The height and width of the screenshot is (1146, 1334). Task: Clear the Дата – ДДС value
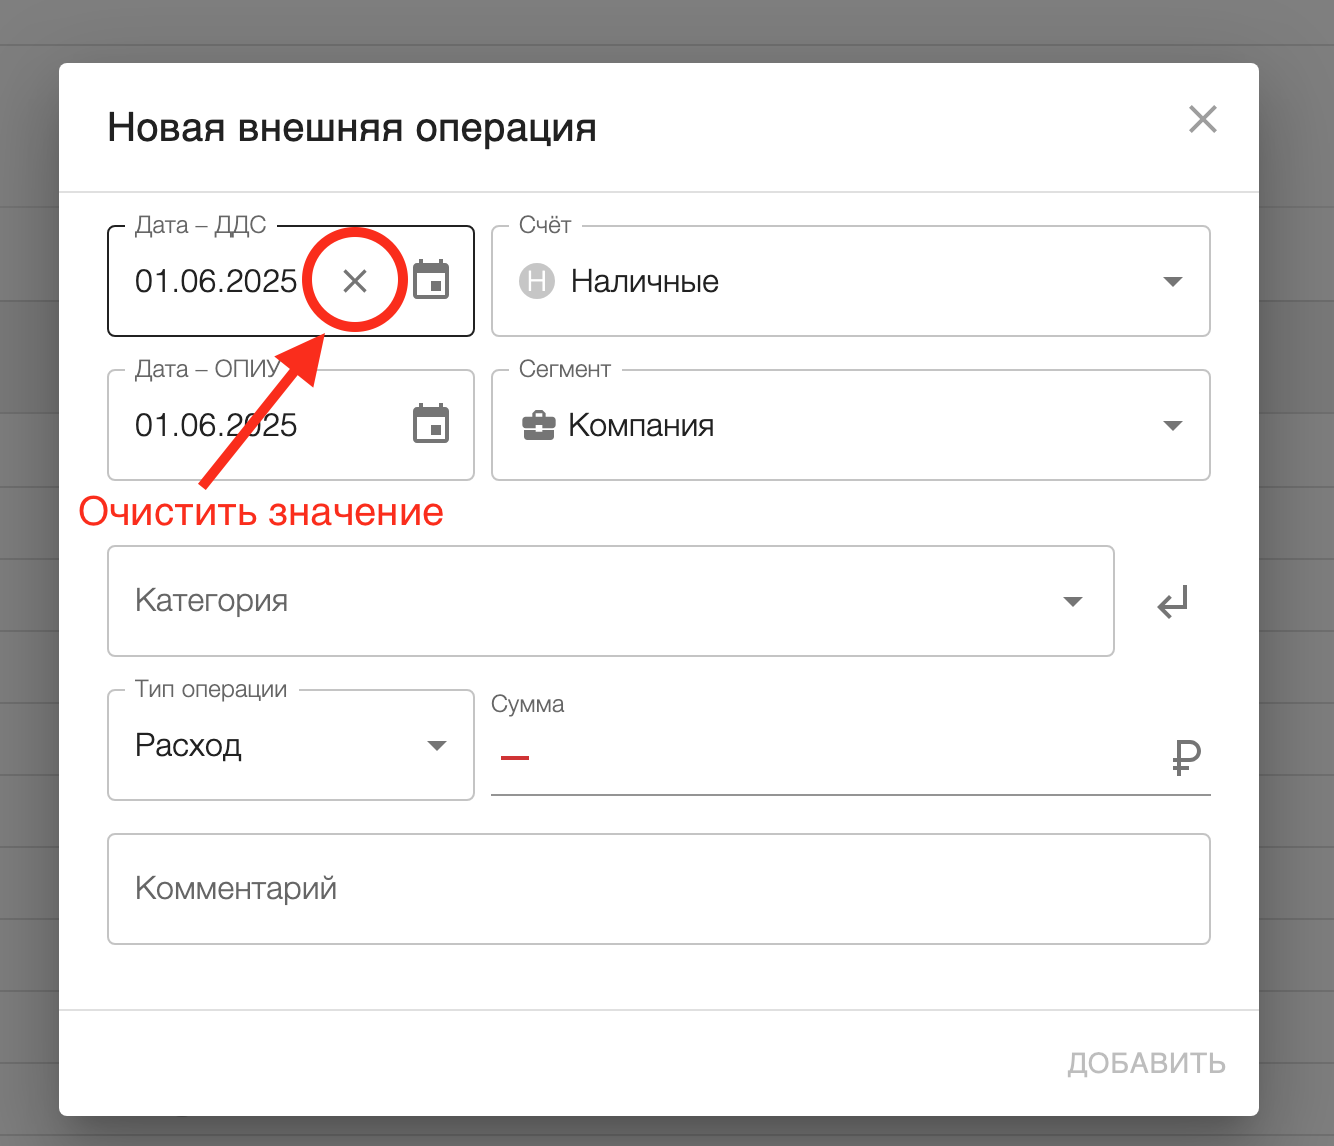point(355,281)
